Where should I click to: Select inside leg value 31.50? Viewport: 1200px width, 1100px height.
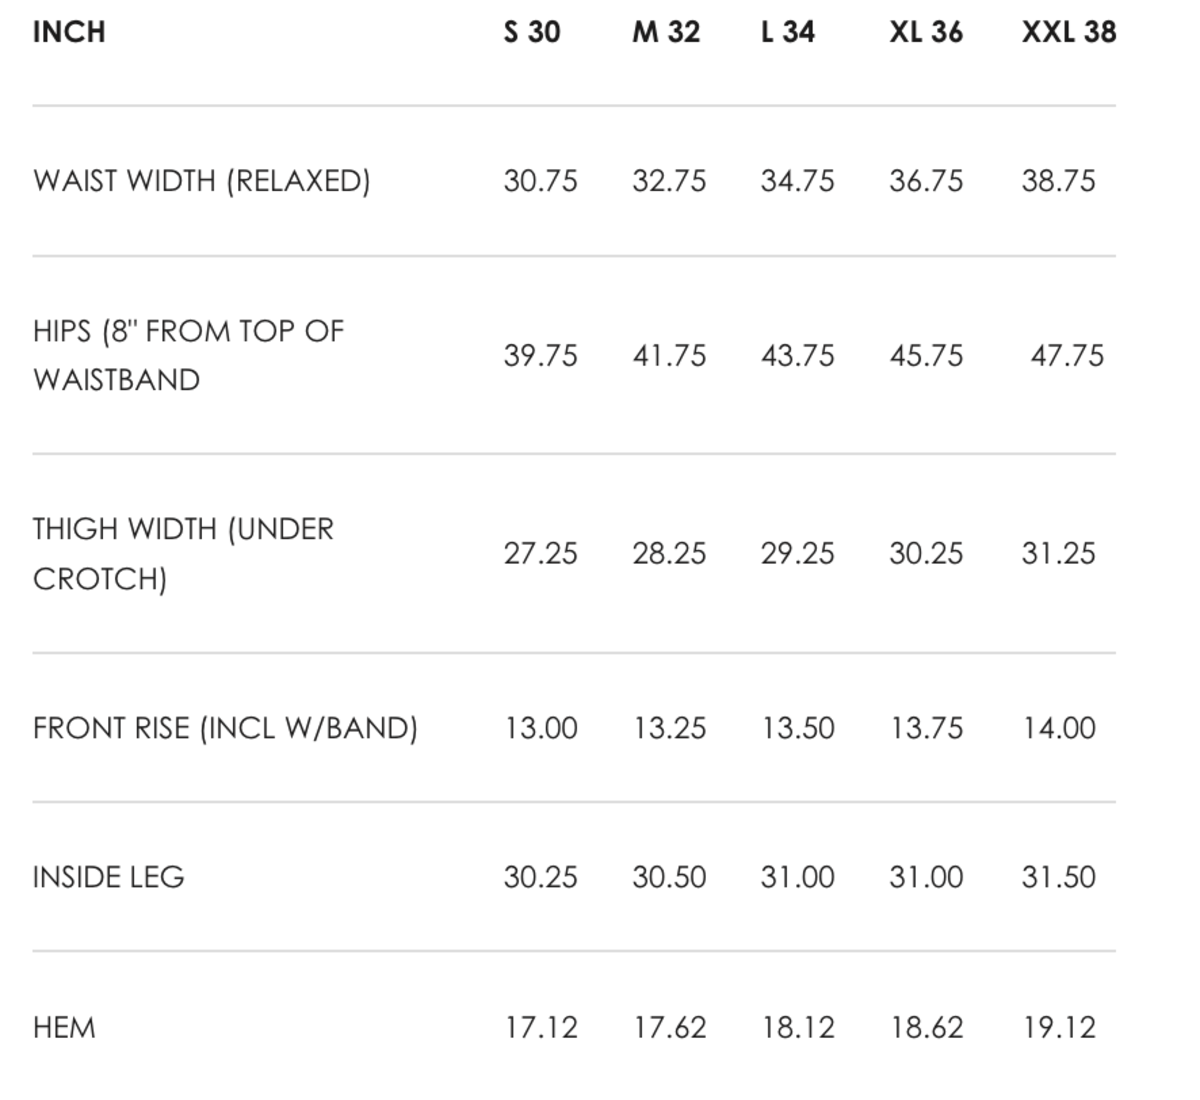click(x=1058, y=877)
